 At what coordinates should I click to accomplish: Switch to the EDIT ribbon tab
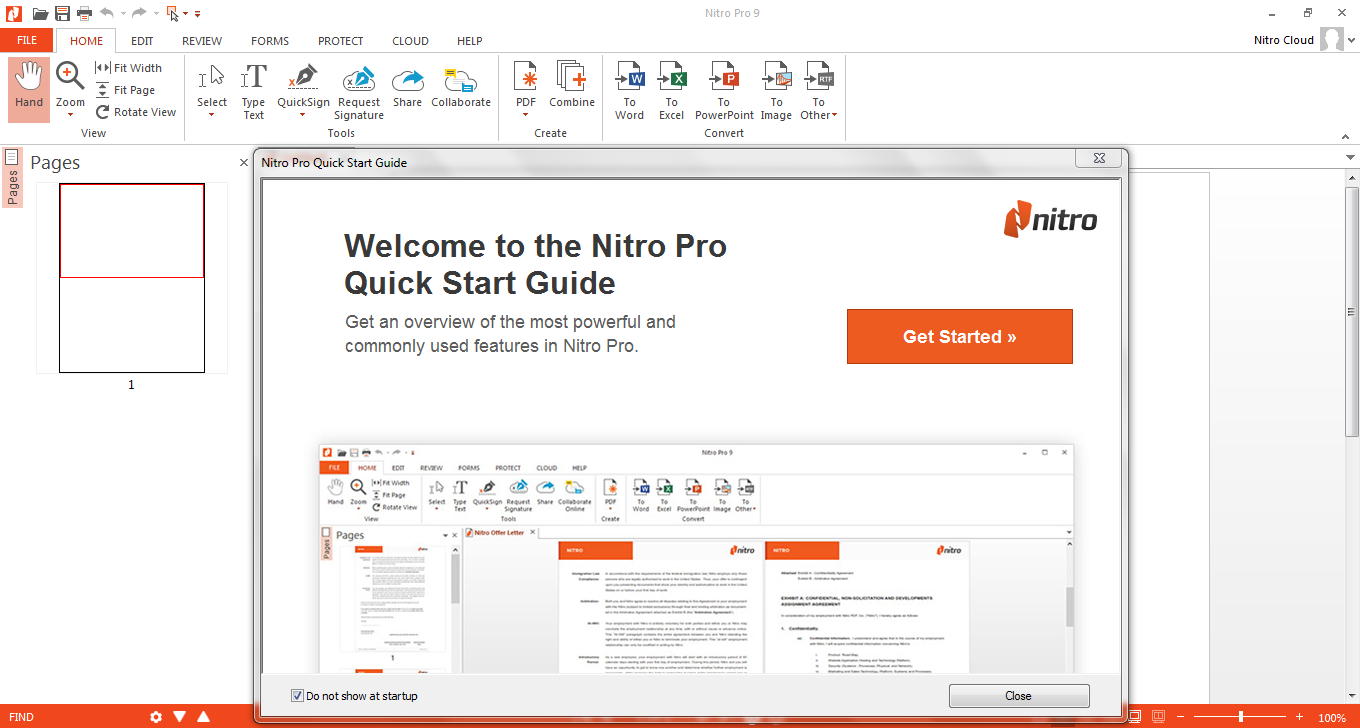[x=142, y=41]
